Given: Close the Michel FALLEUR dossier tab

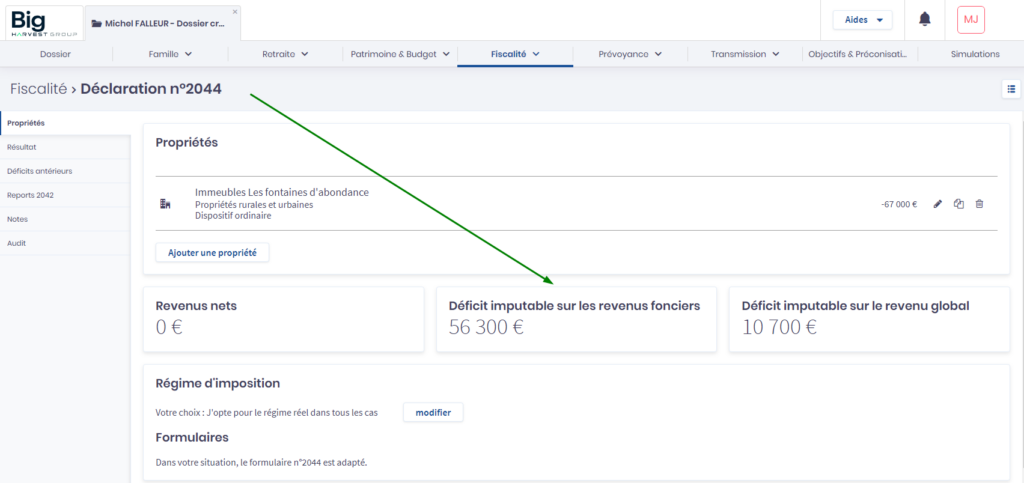Looking at the screenshot, I should (235, 12).
